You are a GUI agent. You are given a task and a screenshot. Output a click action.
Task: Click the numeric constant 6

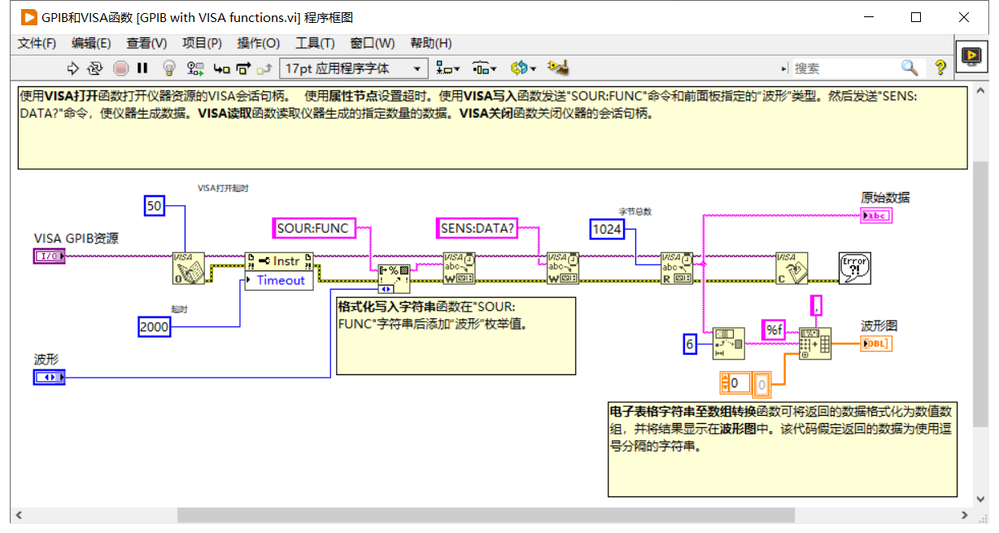689,345
